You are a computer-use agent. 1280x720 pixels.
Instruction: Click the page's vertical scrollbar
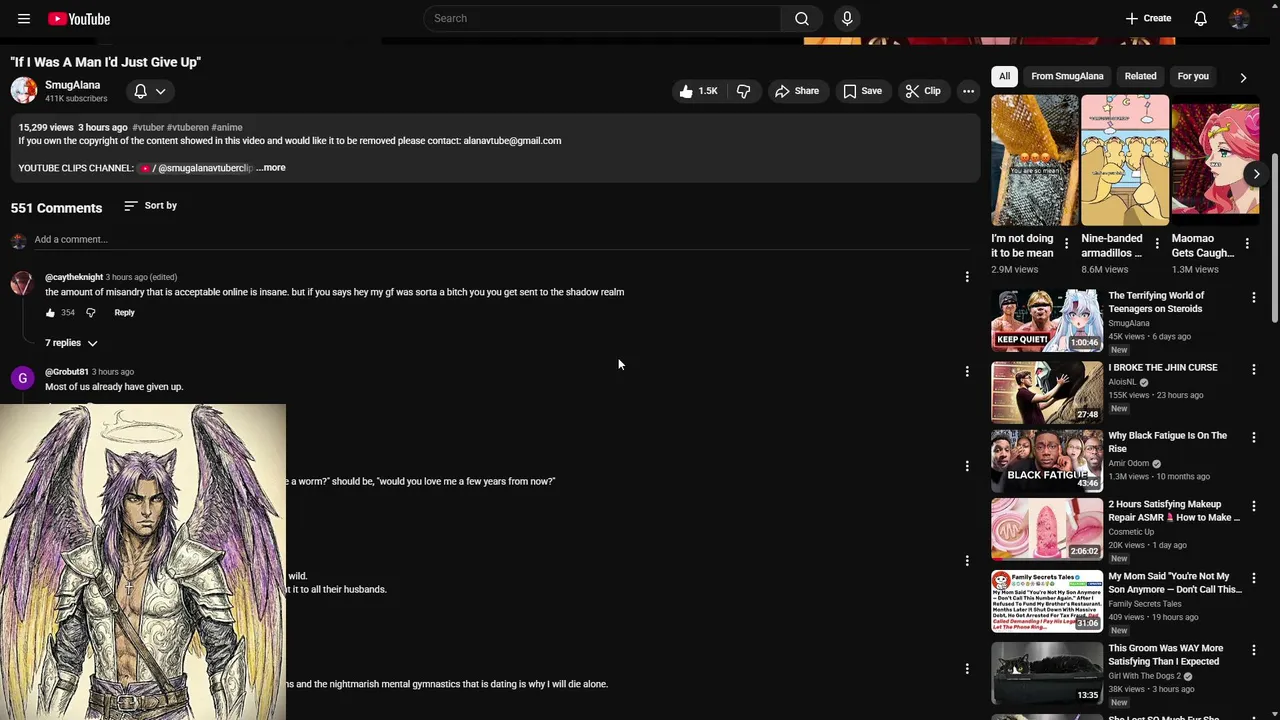(1275, 238)
